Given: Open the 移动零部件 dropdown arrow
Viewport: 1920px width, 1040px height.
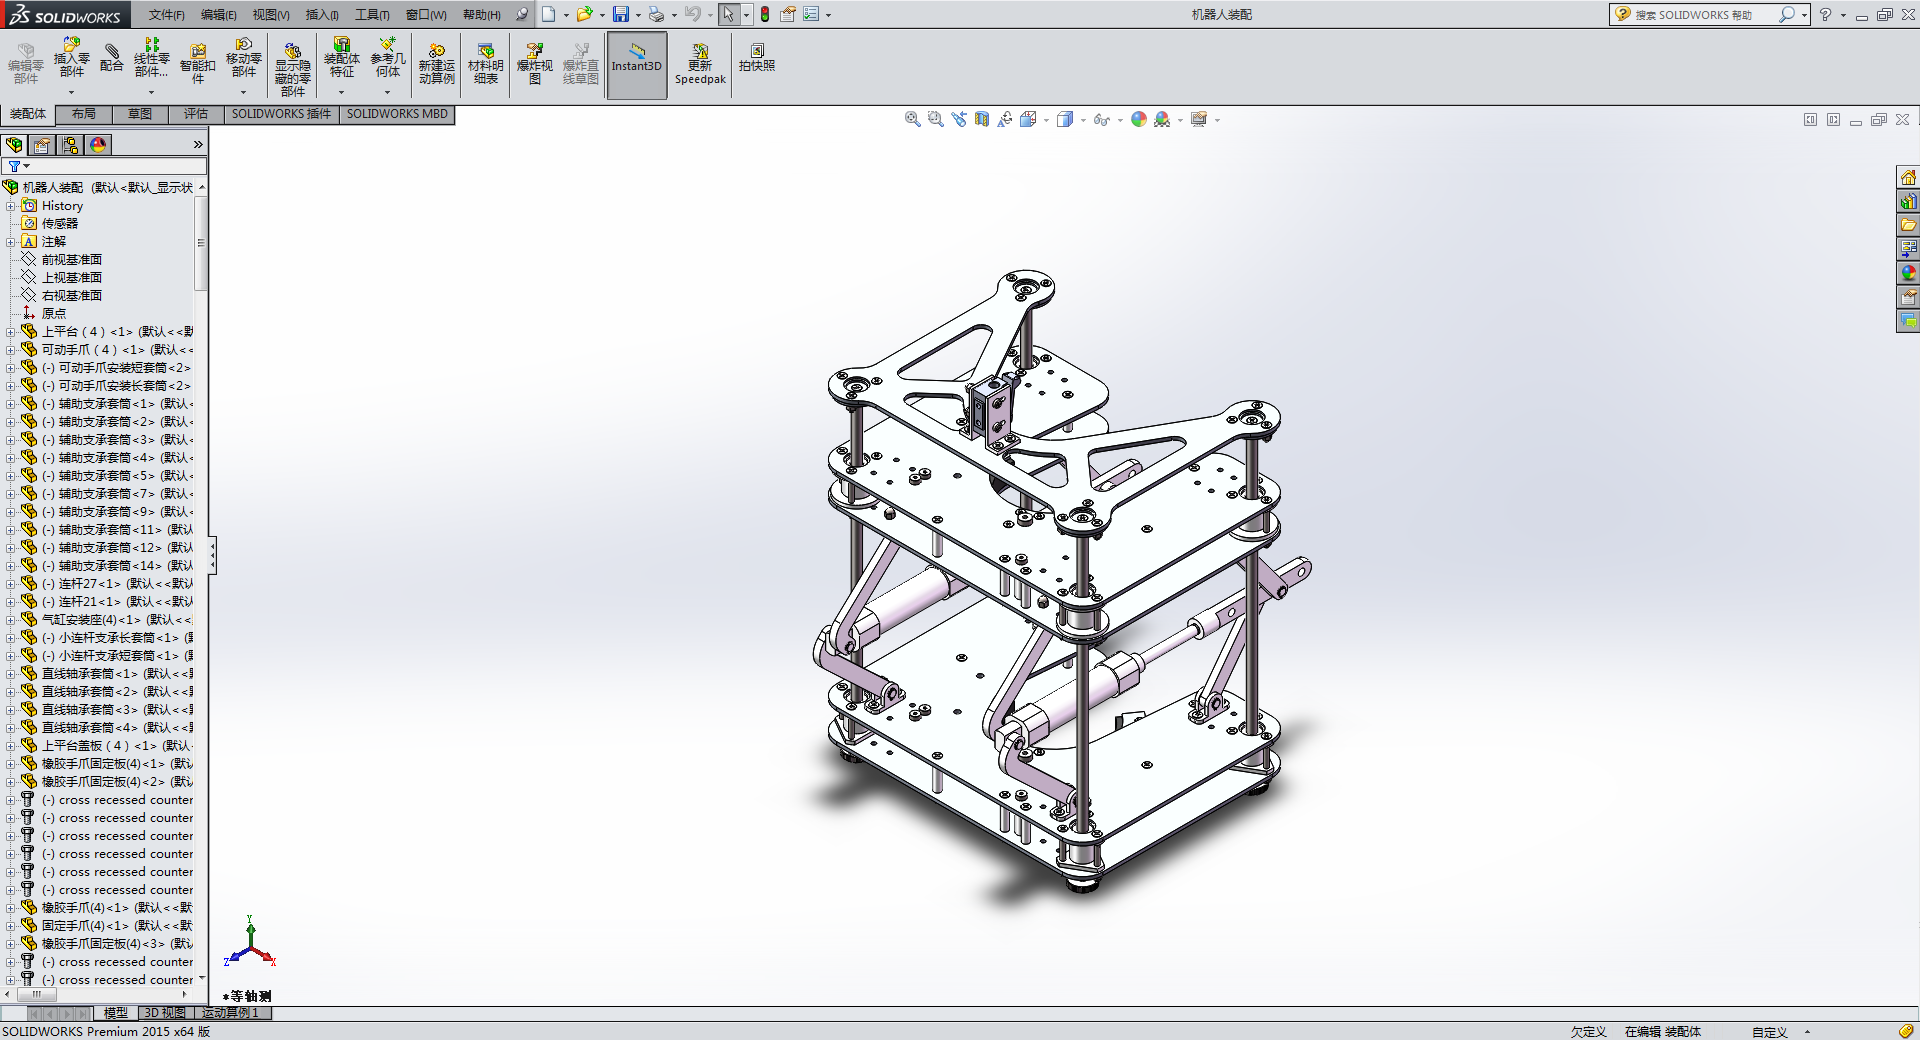Looking at the screenshot, I should click(x=243, y=92).
